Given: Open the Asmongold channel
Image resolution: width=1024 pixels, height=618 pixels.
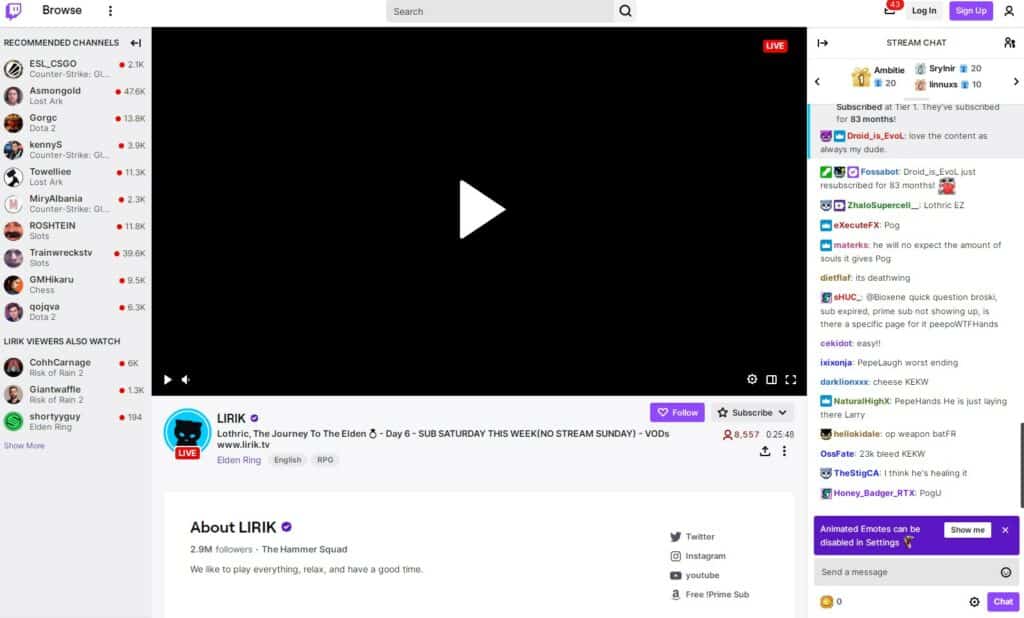Looking at the screenshot, I should pyautogui.click(x=75, y=95).
